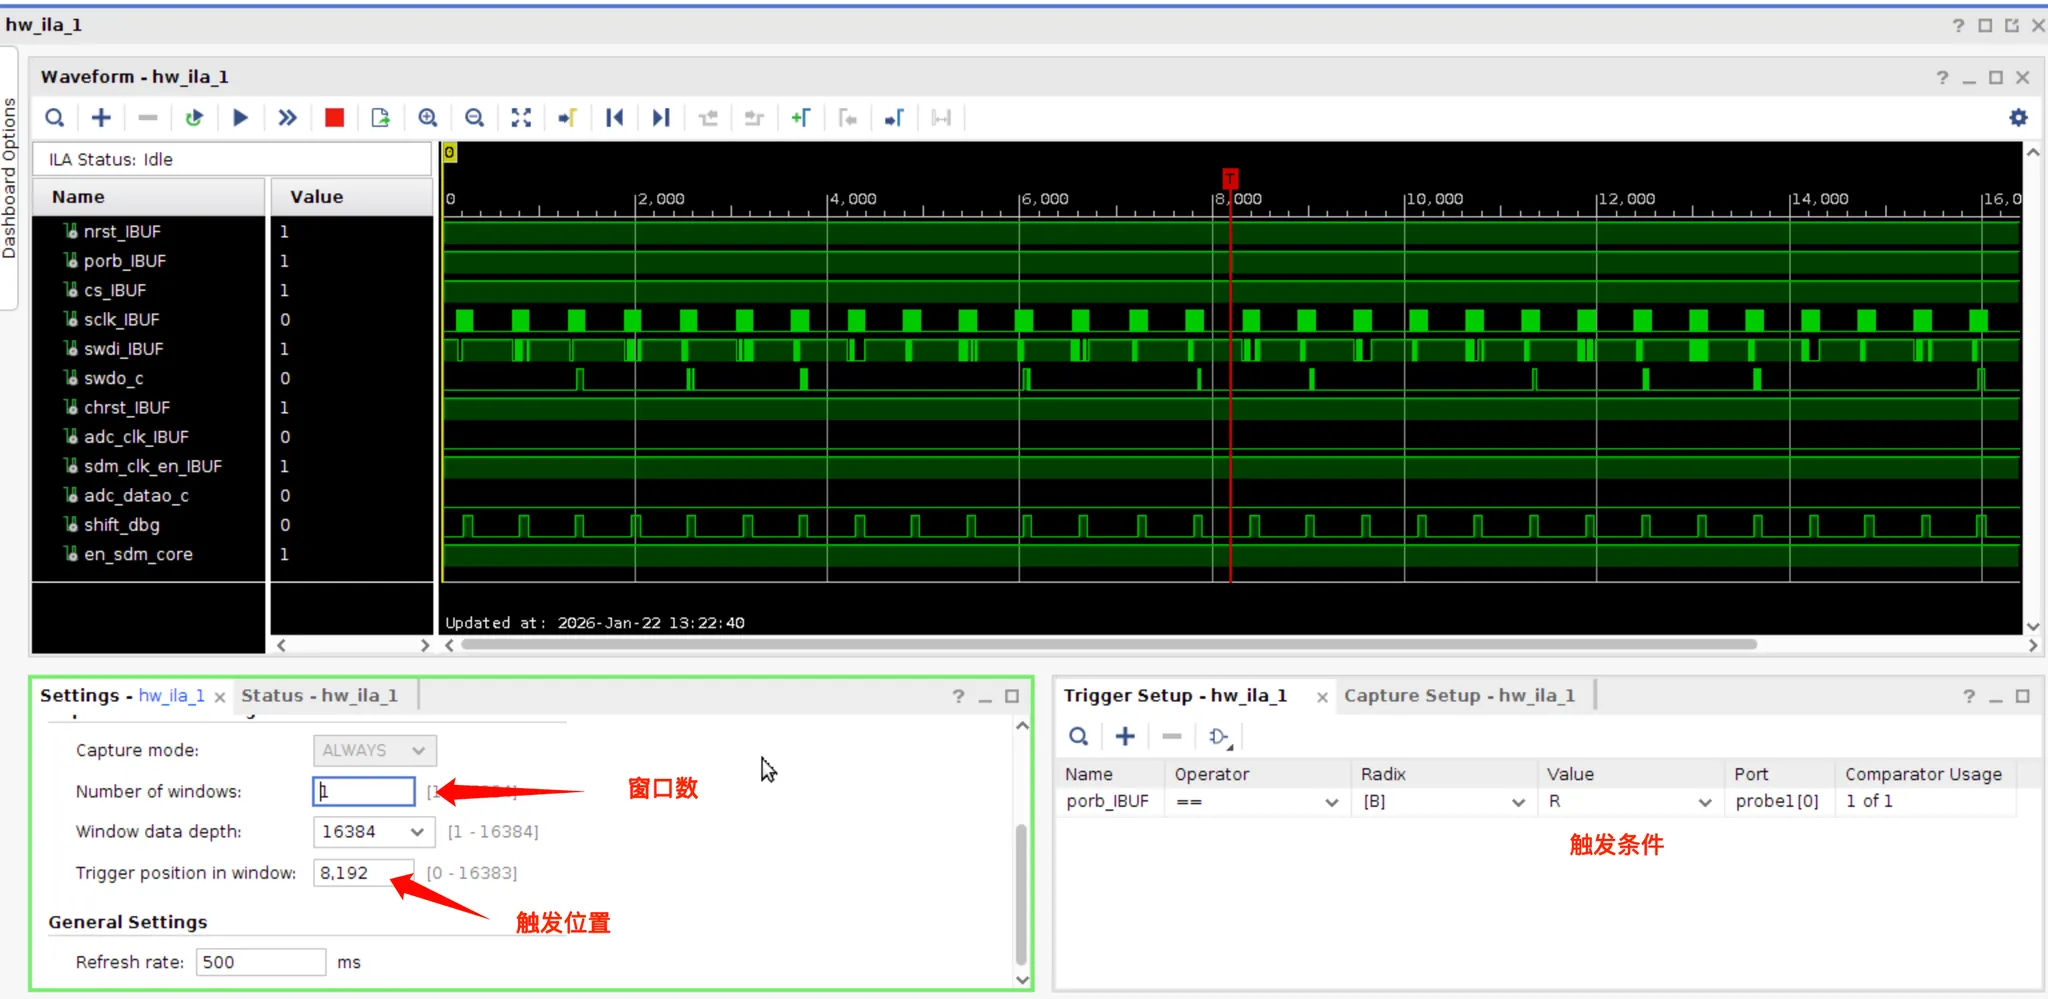The image size is (2048, 999).
Task: Open the Value dropdown showing R
Action: (1704, 802)
